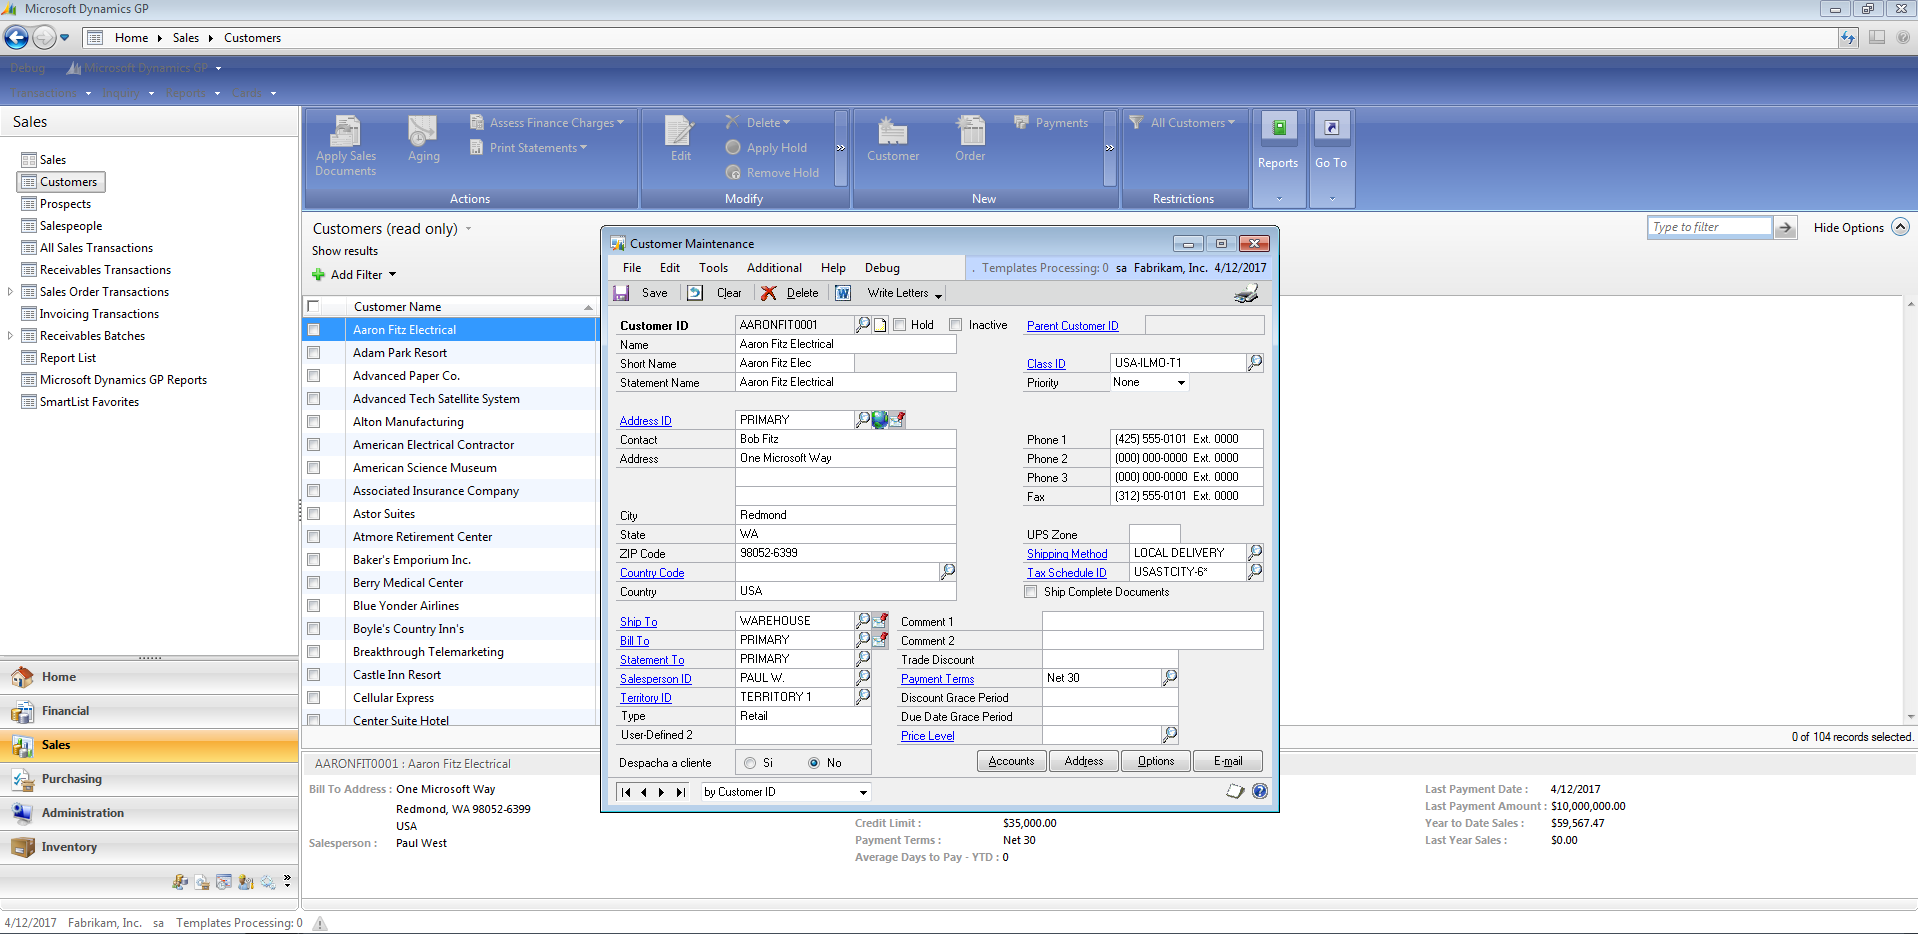Screen dimensions: 1918x934
Task: Expand the Sales Order Transactions tree node
Action: pyautogui.click(x=10, y=292)
